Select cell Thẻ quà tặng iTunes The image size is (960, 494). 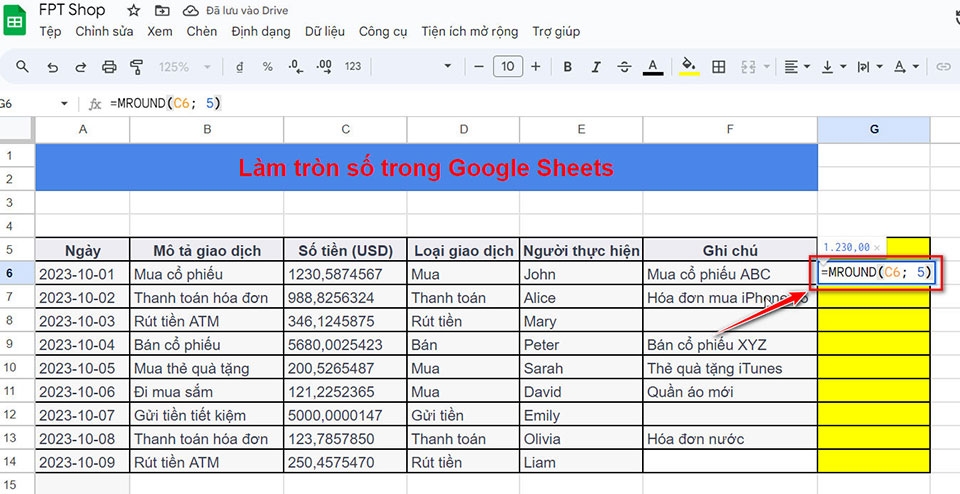point(730,368)
